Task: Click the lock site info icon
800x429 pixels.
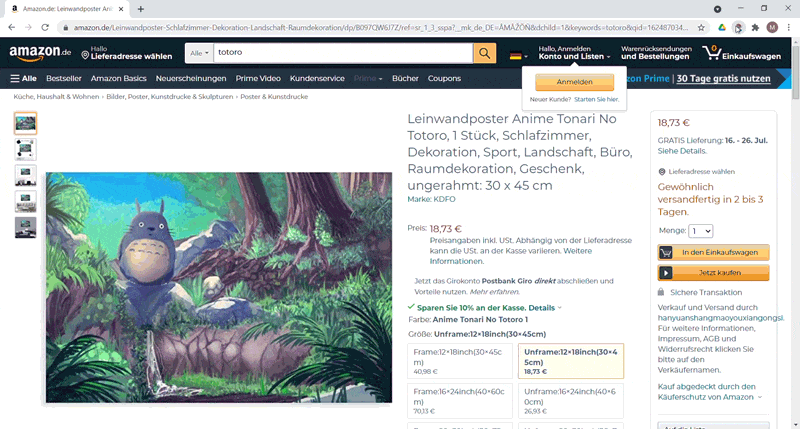Action: point(65,28)
